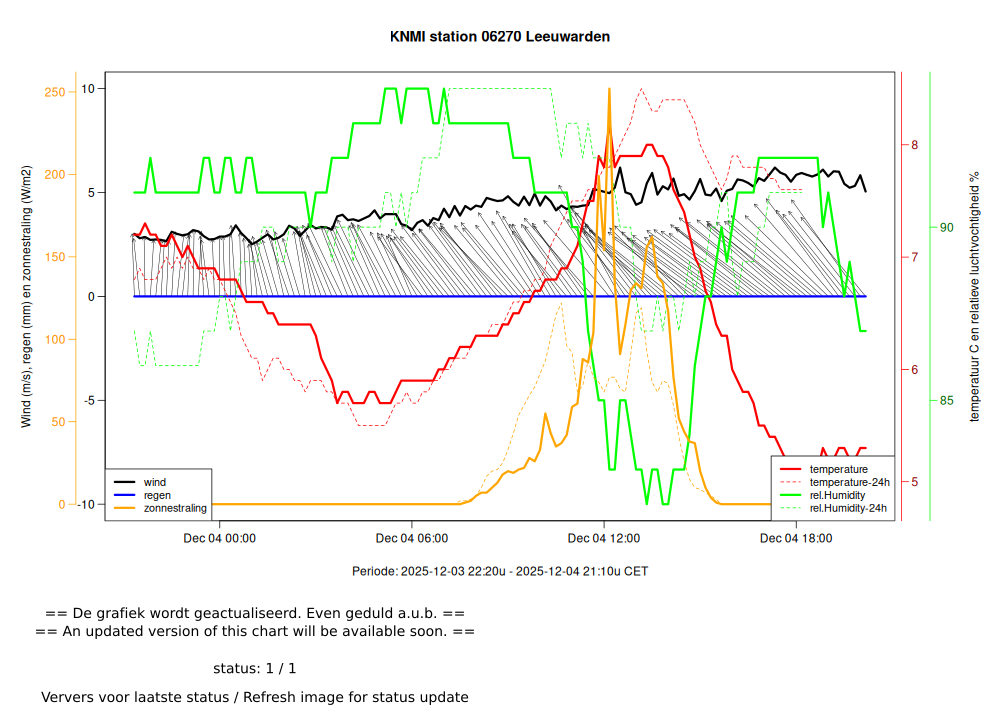Select the 'rel.Humidity' legend label
Viewport: 1000px width, 720px height.
tap(837, 495)
